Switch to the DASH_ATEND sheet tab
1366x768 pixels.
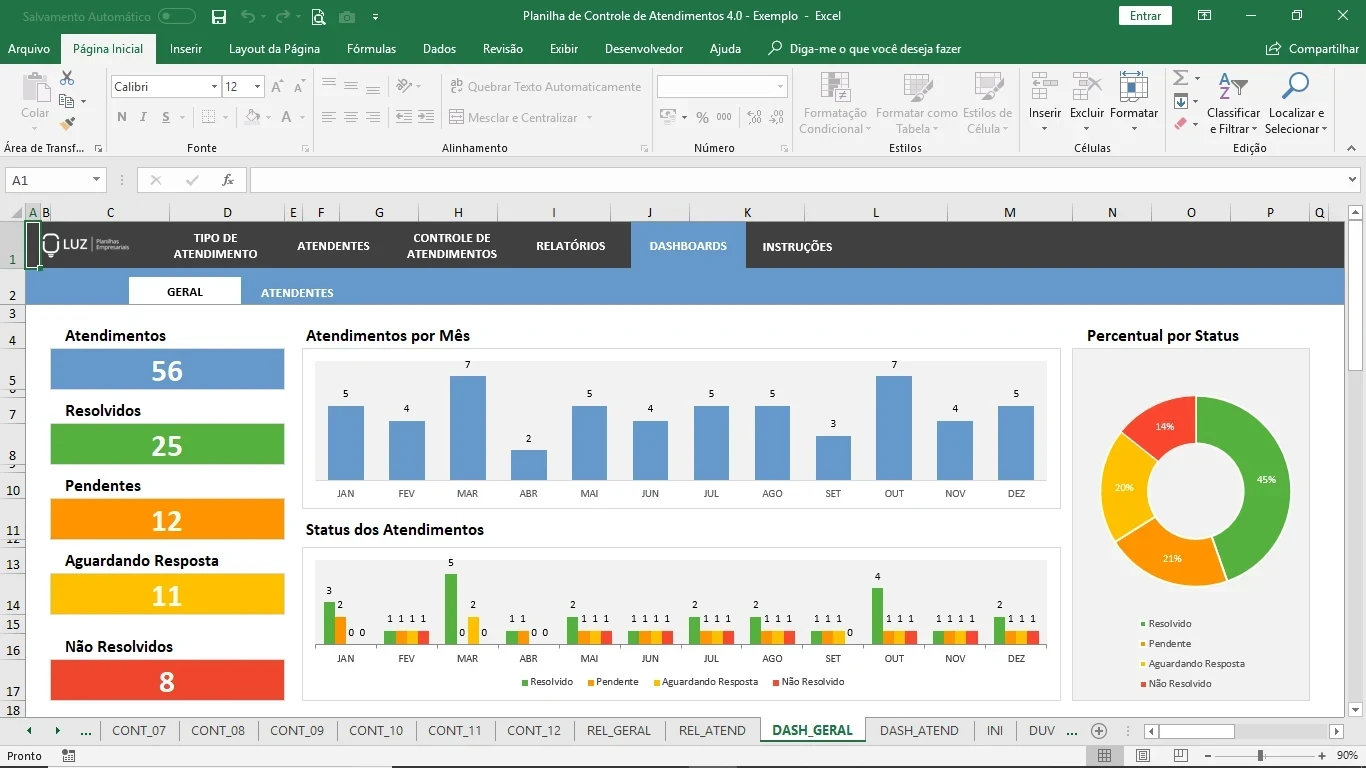point(919,731)
